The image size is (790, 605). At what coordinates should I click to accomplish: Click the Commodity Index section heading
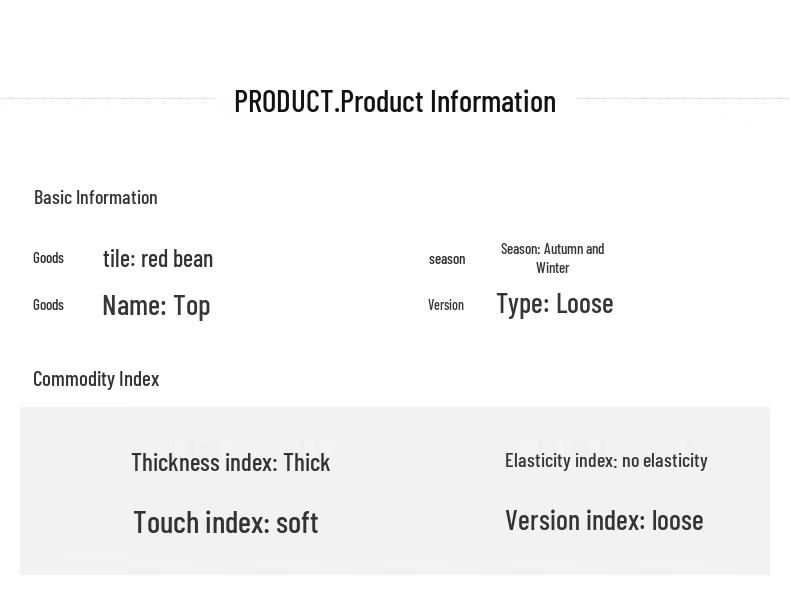tap(96, 378)
